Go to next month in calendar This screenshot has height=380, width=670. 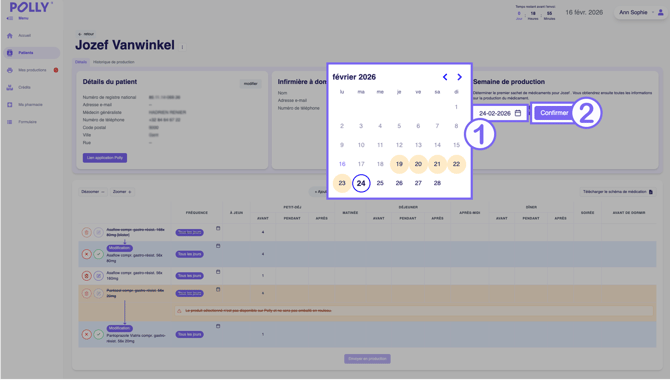[459, 77]
